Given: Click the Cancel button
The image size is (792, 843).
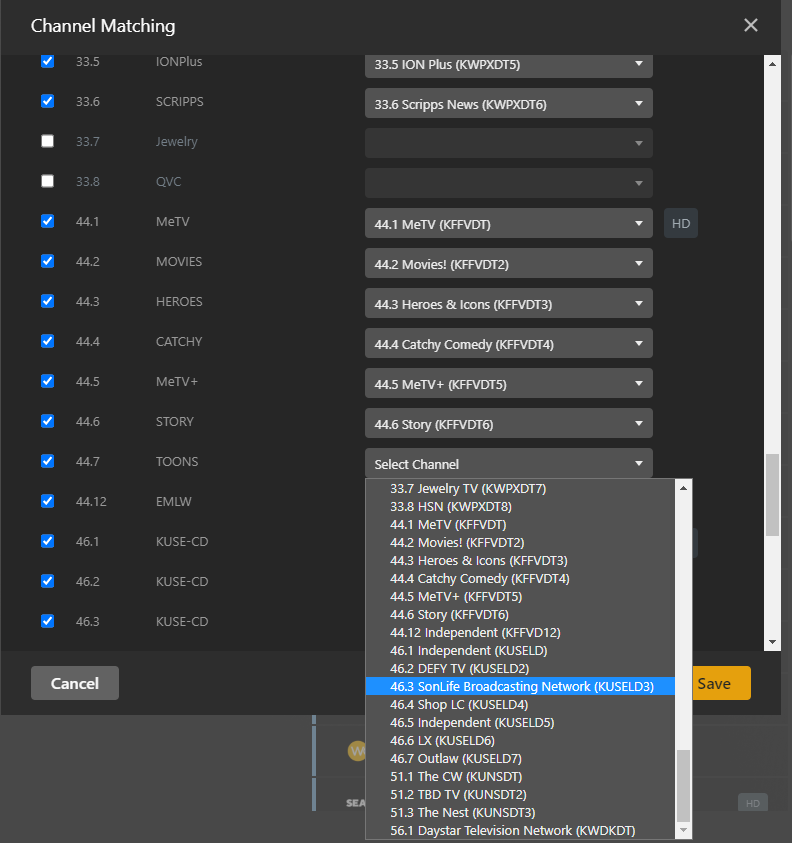Looking at the screenshot, I should tap(75, 683).
